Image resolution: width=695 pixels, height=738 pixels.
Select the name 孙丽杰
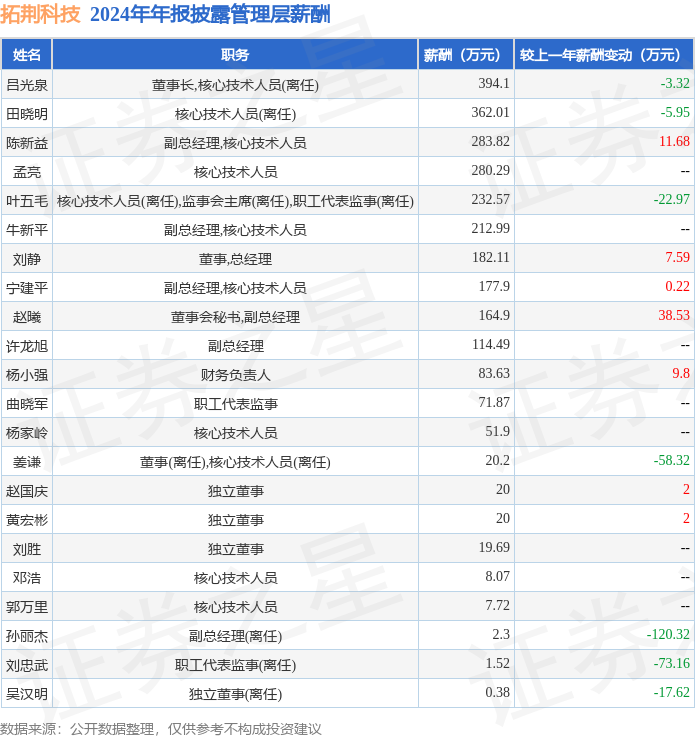(x=27, y=636)
